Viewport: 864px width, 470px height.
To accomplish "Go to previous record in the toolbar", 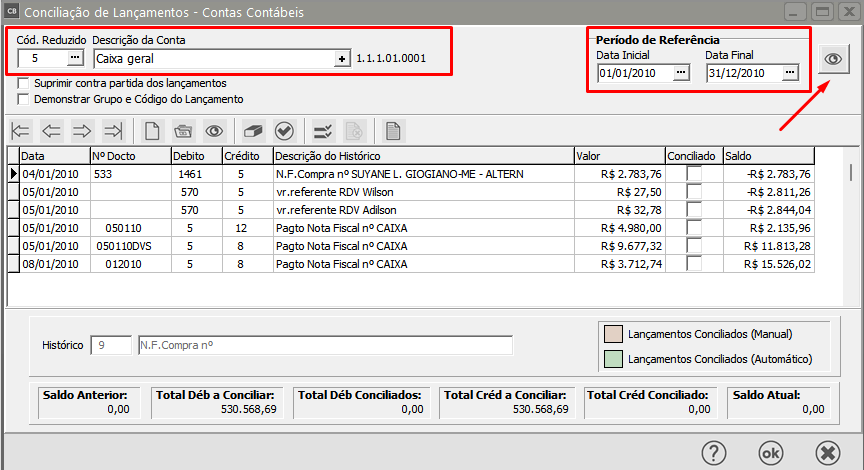I will [x=52, y=130].
